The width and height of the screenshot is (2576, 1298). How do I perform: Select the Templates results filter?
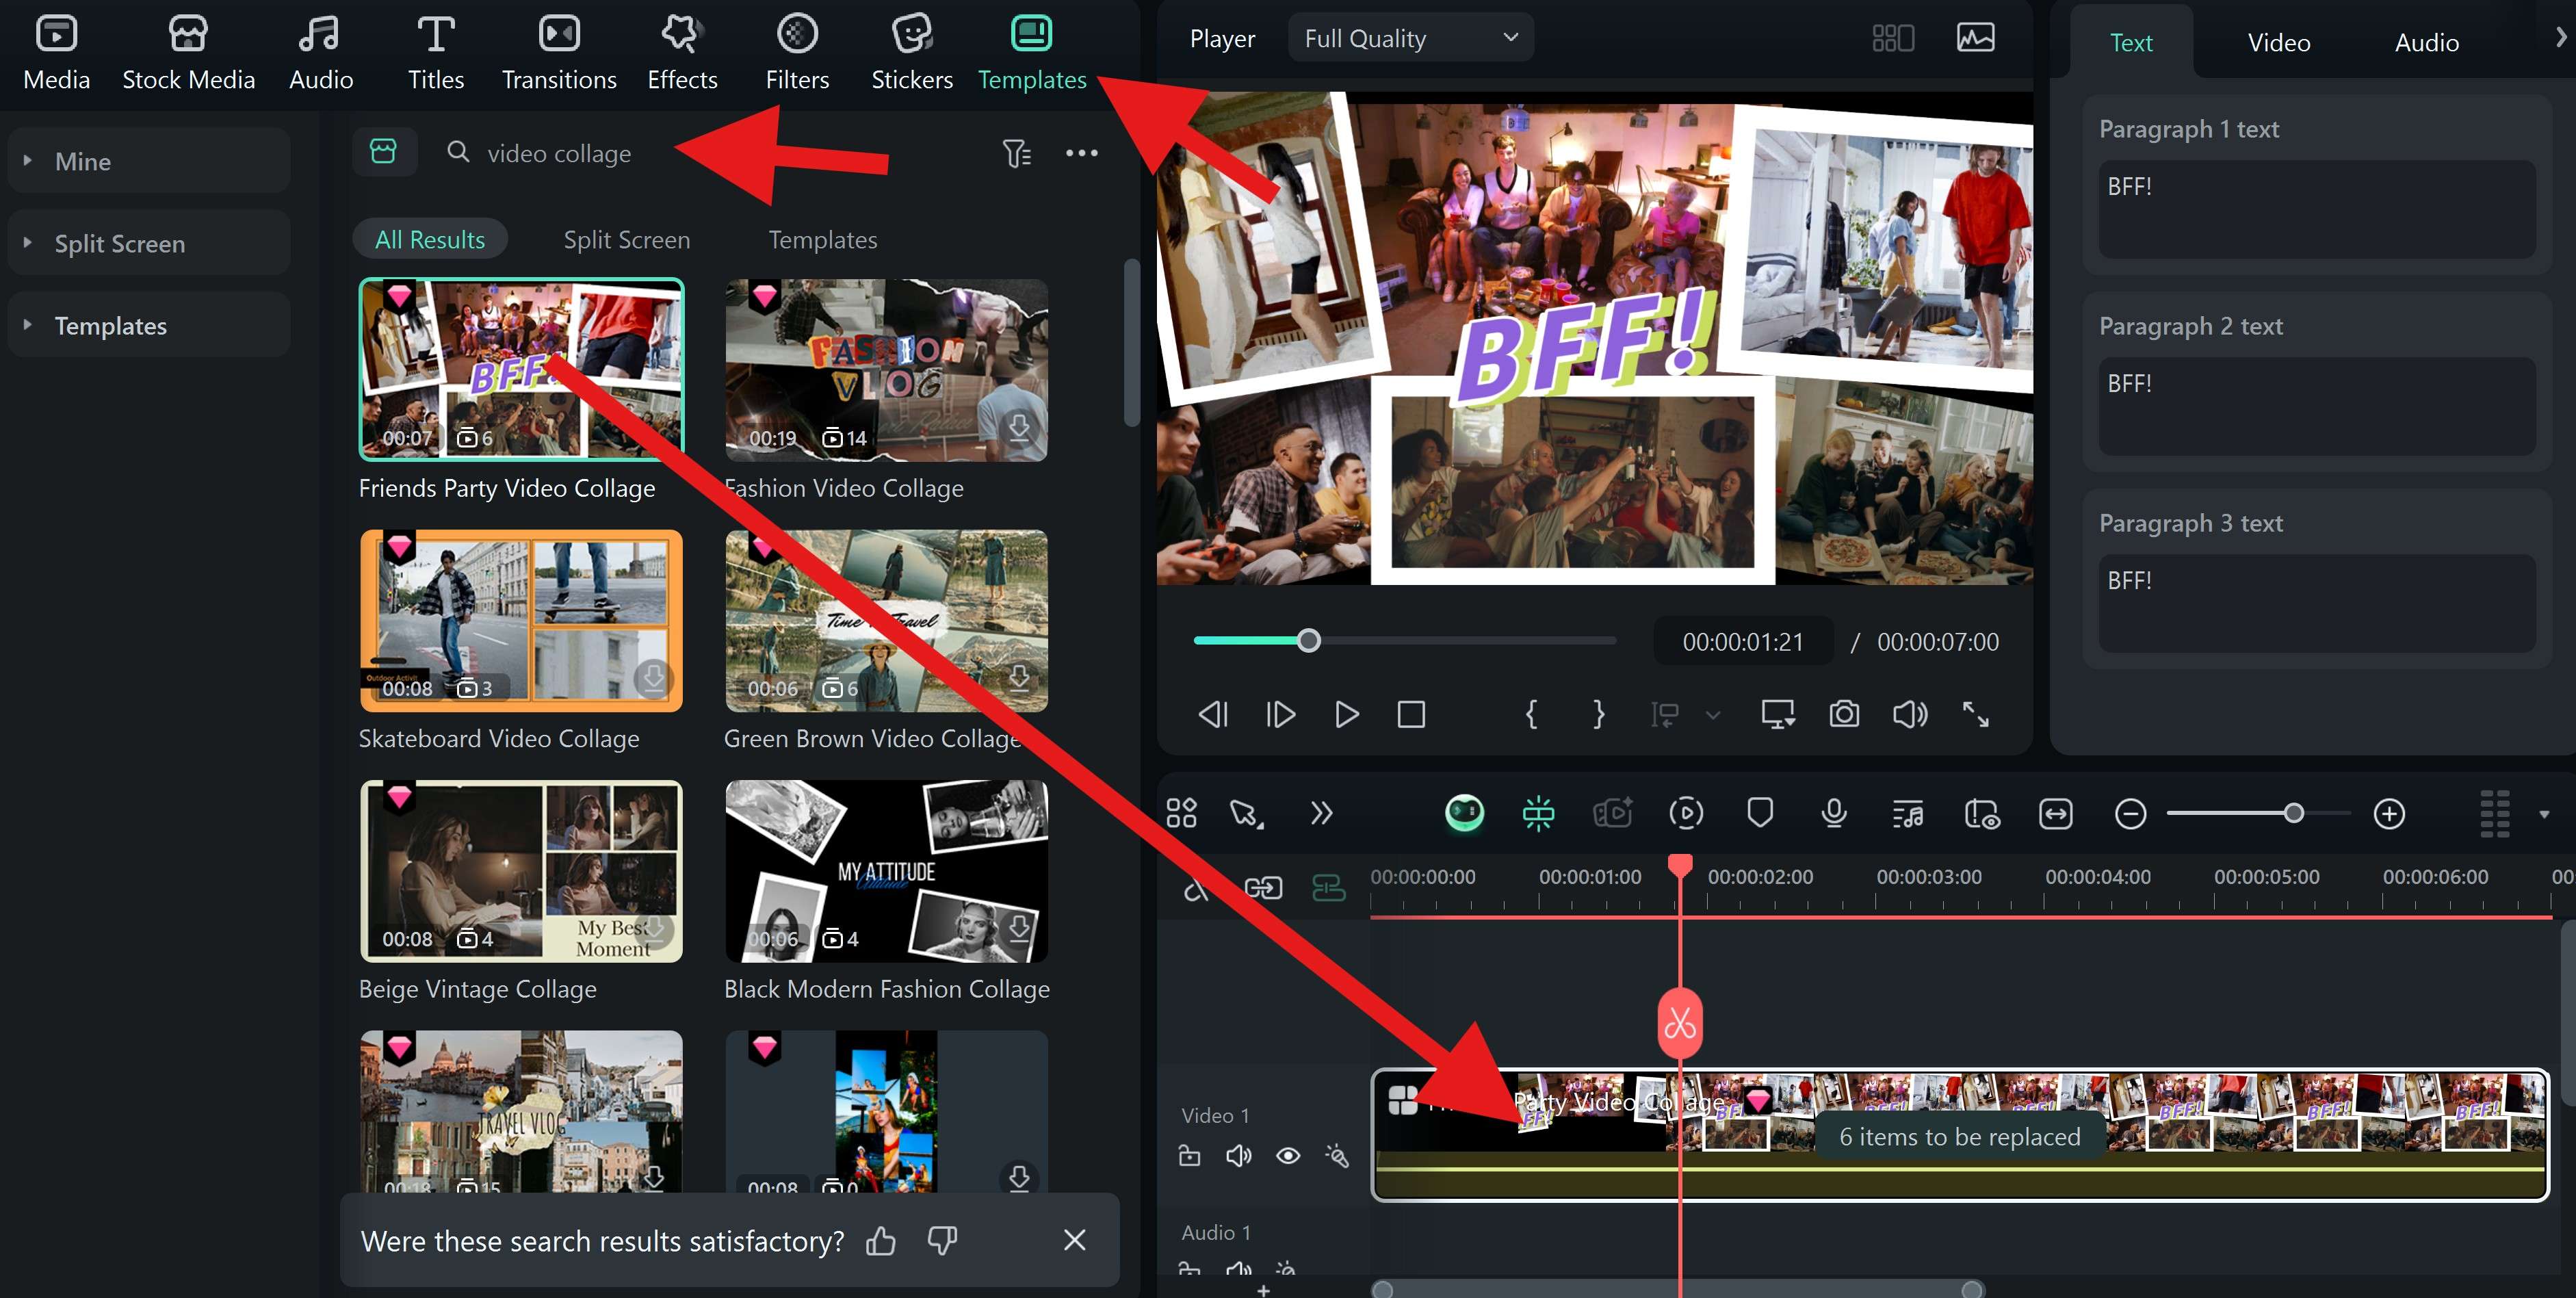pos(822,239)
